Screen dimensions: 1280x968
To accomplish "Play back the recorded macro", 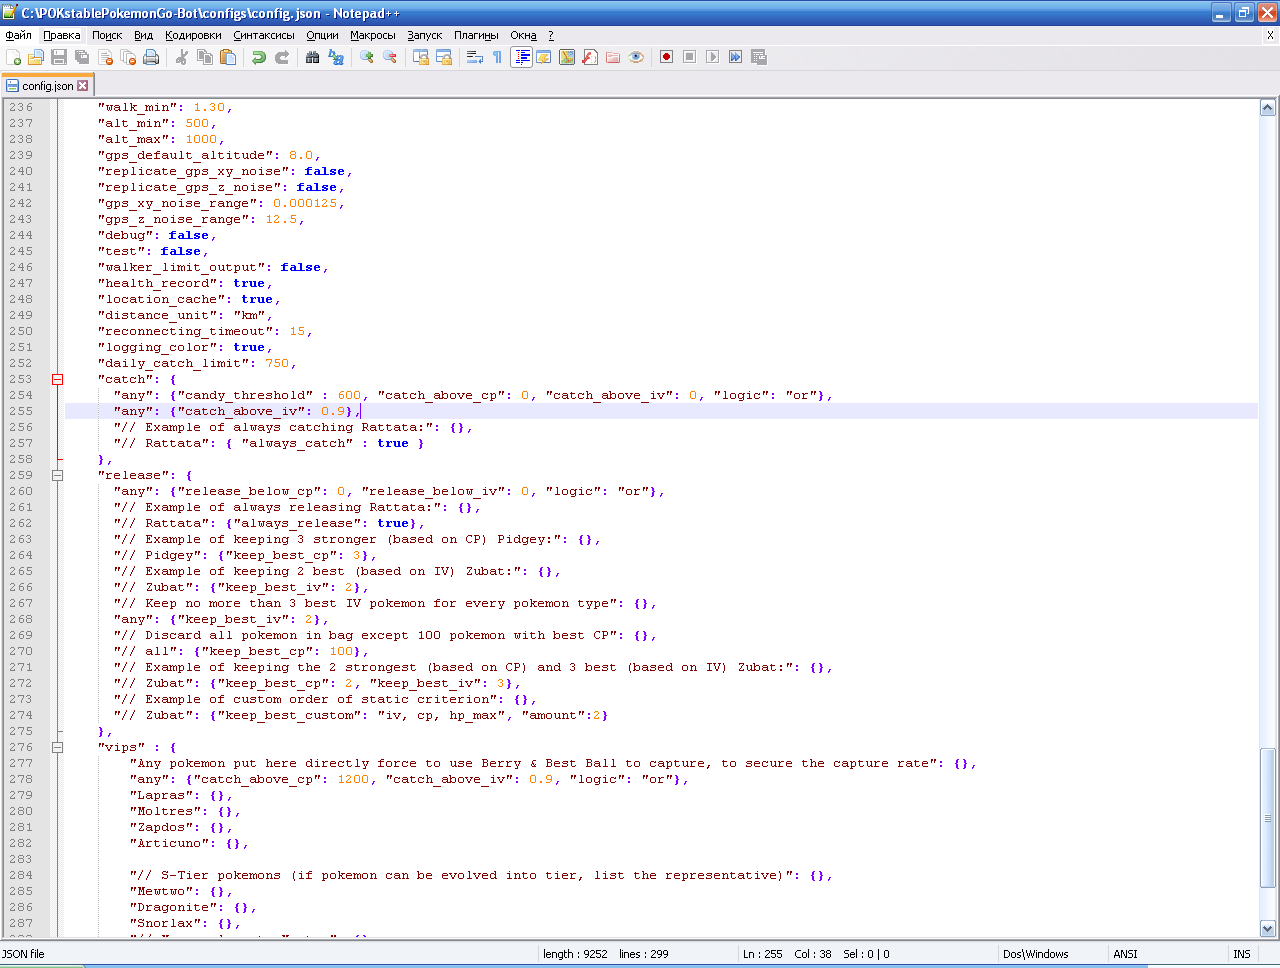I will click(712, 57).
